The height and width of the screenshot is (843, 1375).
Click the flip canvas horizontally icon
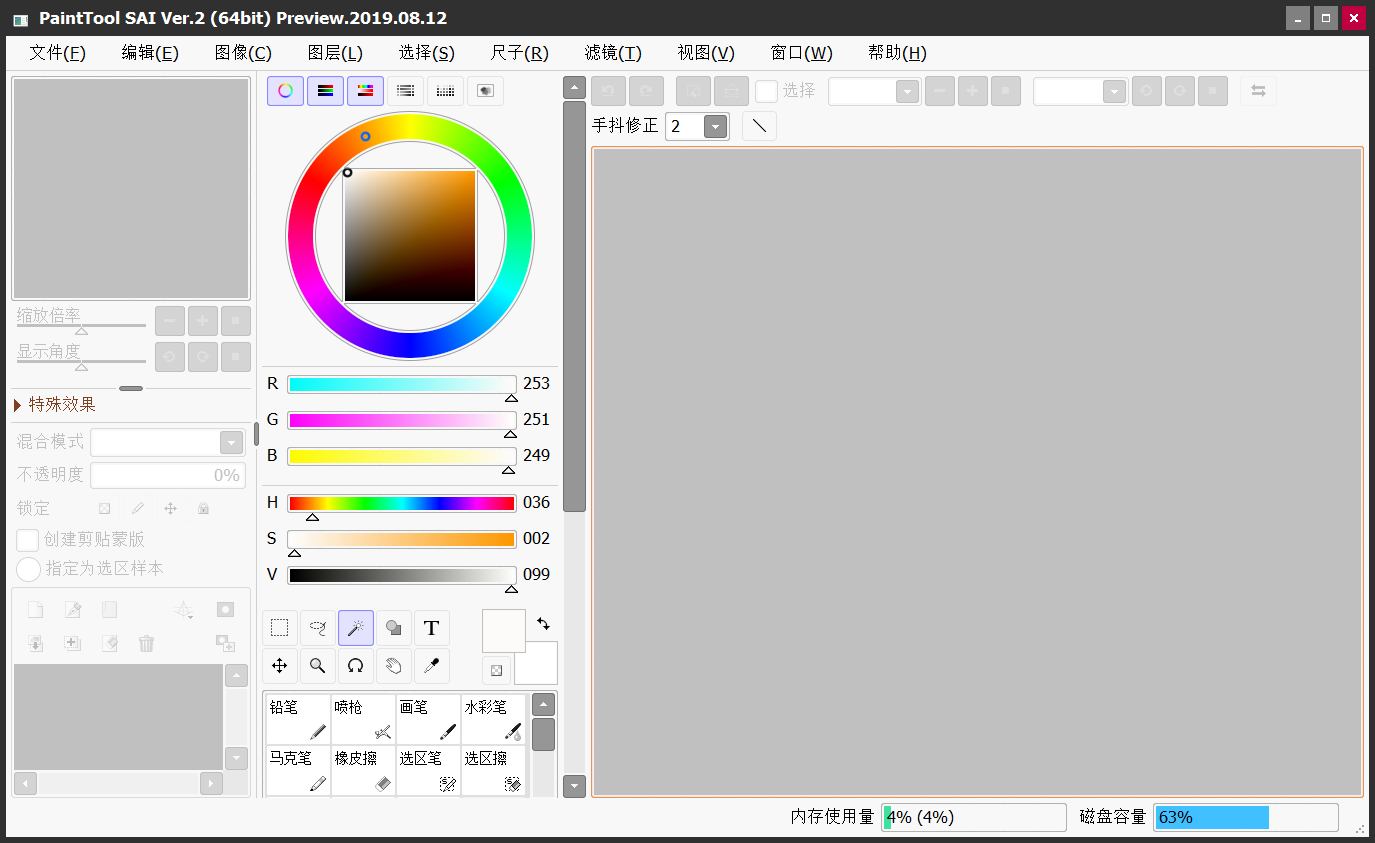click(1258, 91)
